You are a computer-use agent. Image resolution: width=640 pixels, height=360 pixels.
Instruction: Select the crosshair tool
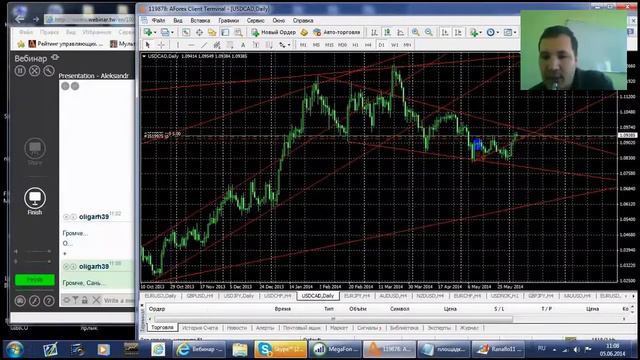[161, 44]
